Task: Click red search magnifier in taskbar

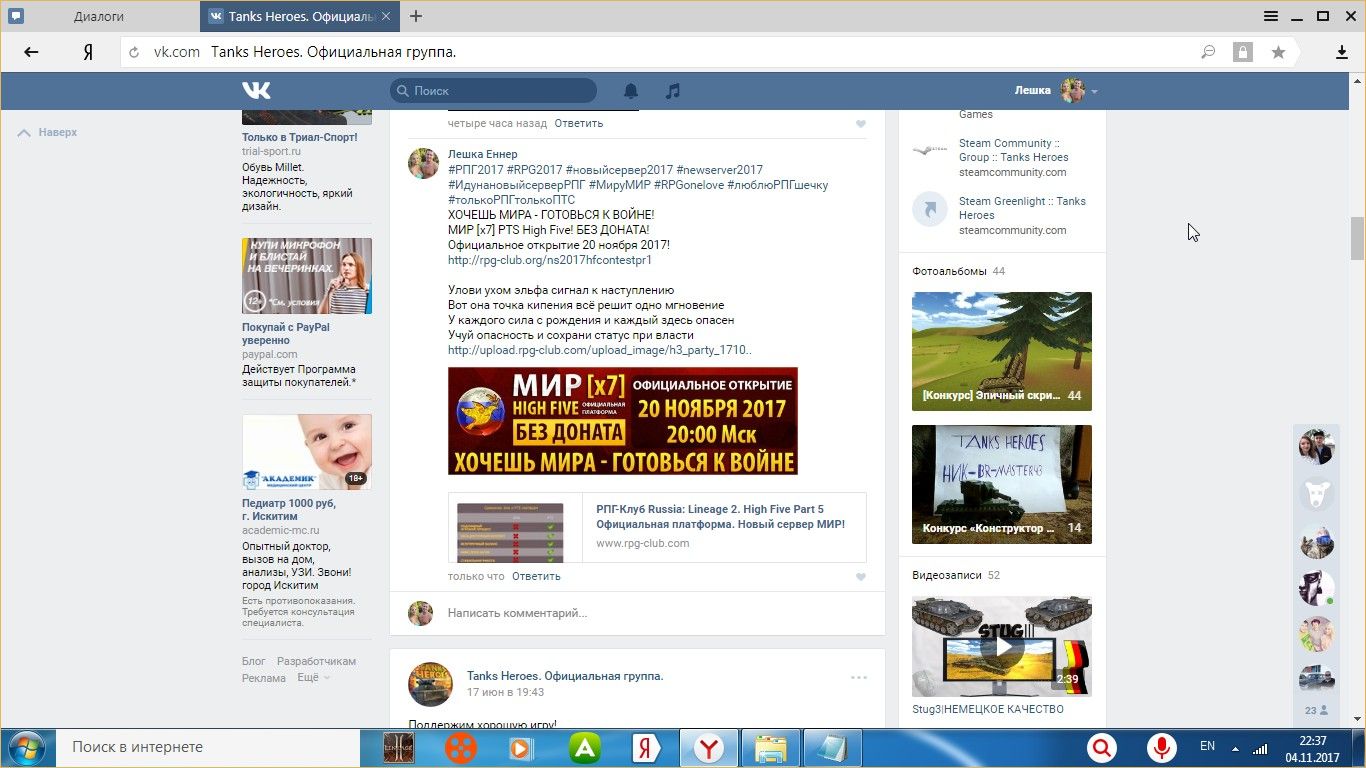Action: [1102, 747]
